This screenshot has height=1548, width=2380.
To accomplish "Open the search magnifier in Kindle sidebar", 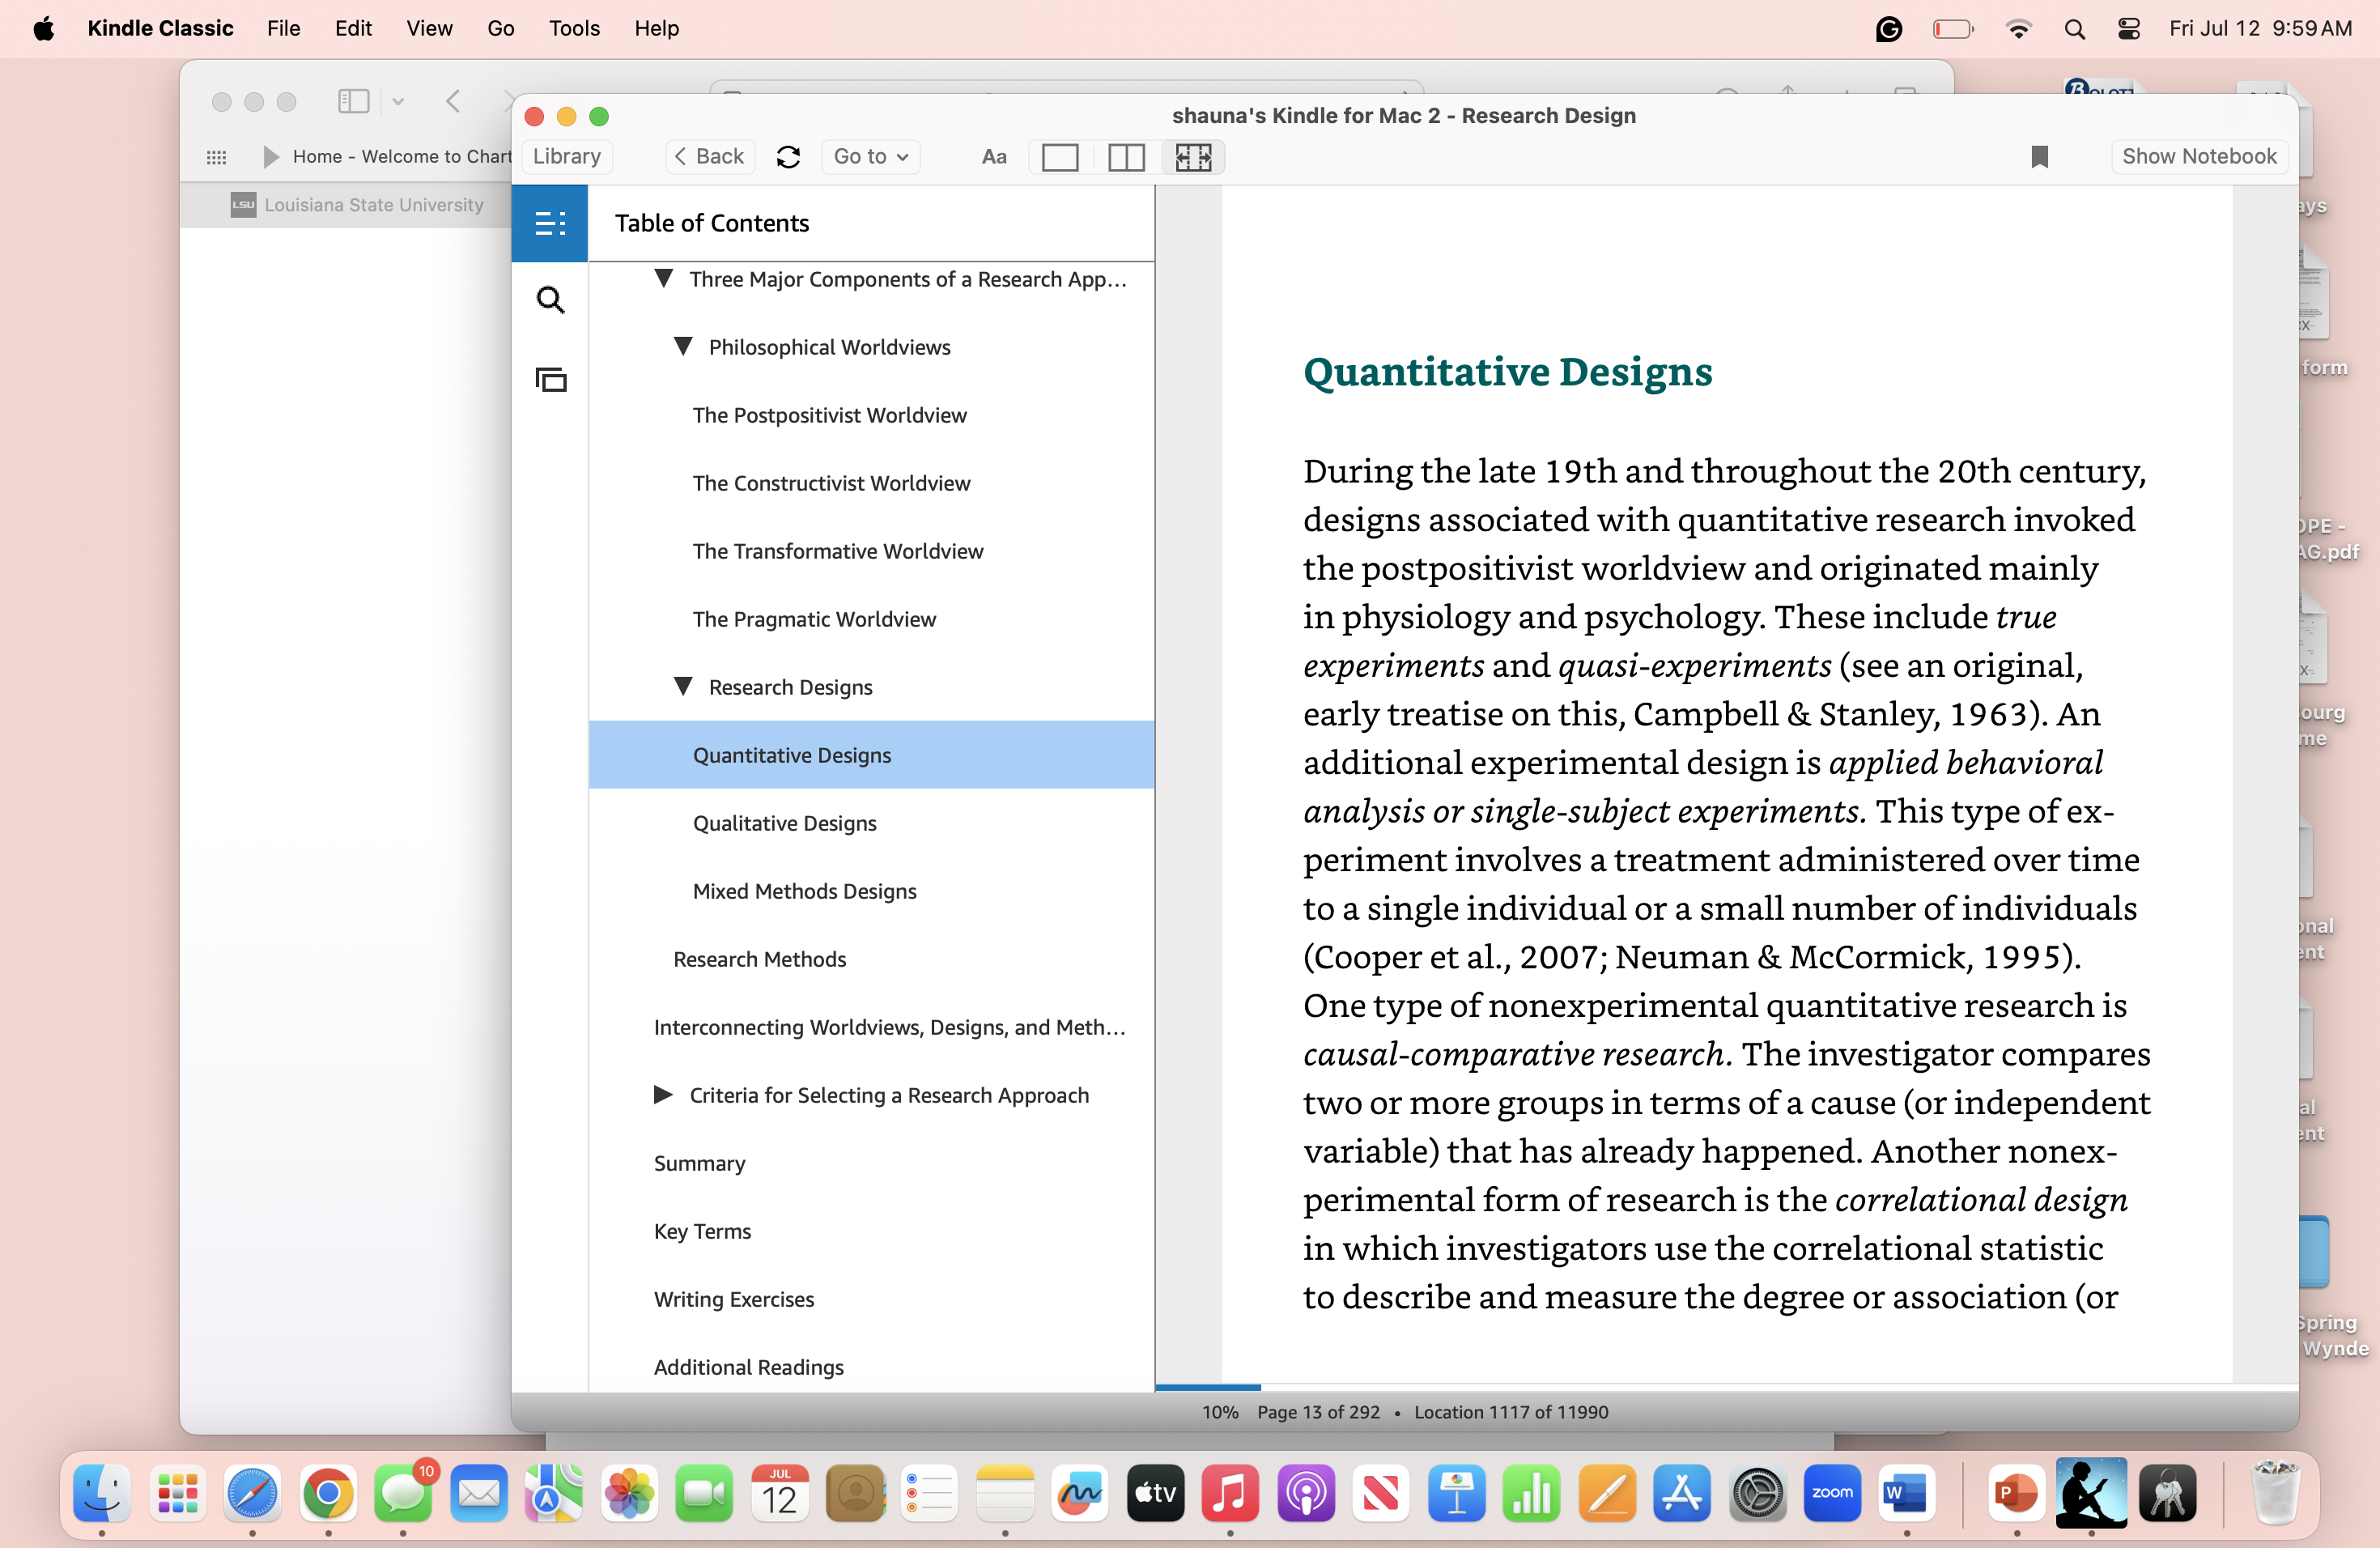I will 550,300.
